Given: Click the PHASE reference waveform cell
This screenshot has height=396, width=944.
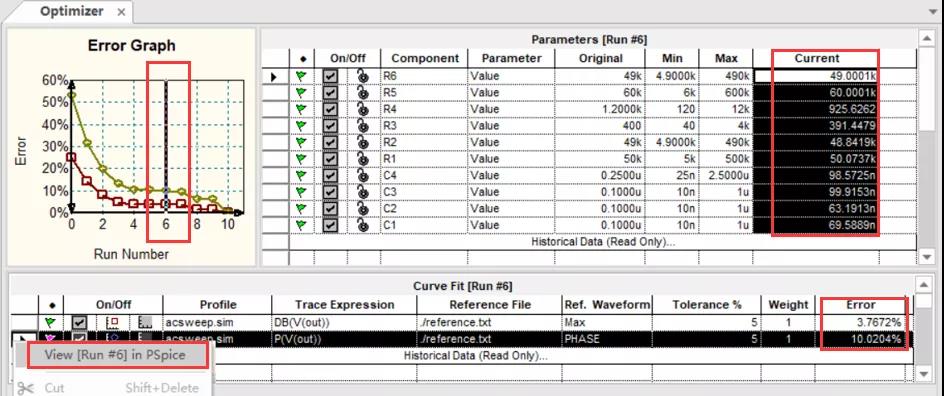Looking at the screenshot, I should click(x=607, y=339).
